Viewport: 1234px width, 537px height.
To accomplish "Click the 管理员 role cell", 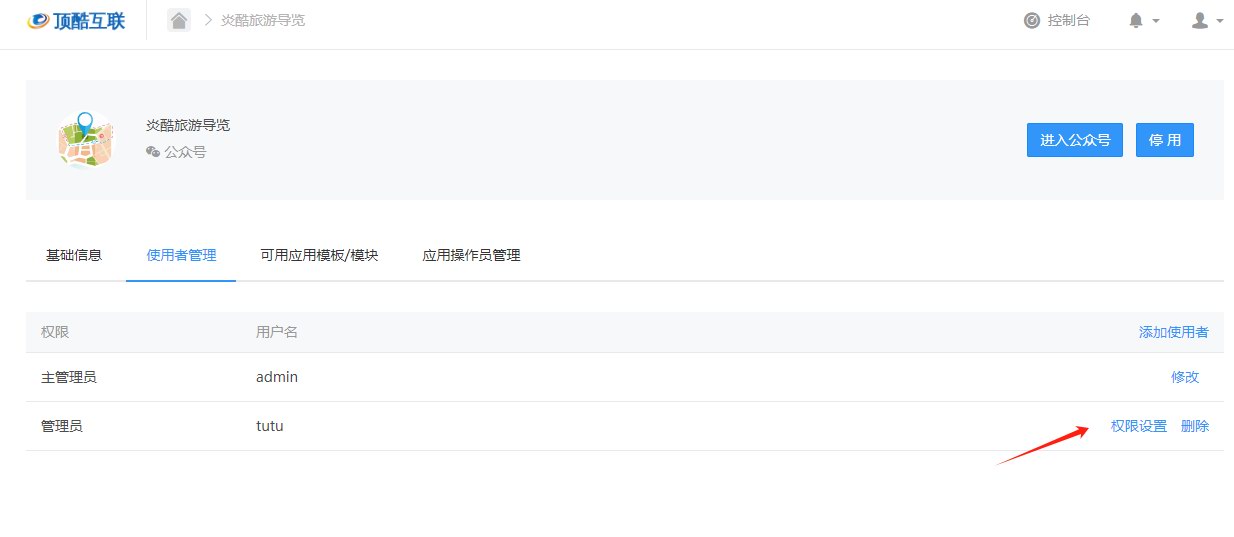I will (62, 426).
